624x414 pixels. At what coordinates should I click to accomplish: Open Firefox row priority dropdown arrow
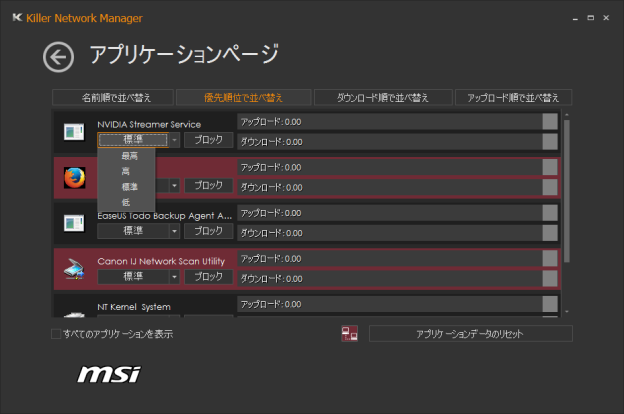[174, 186]
